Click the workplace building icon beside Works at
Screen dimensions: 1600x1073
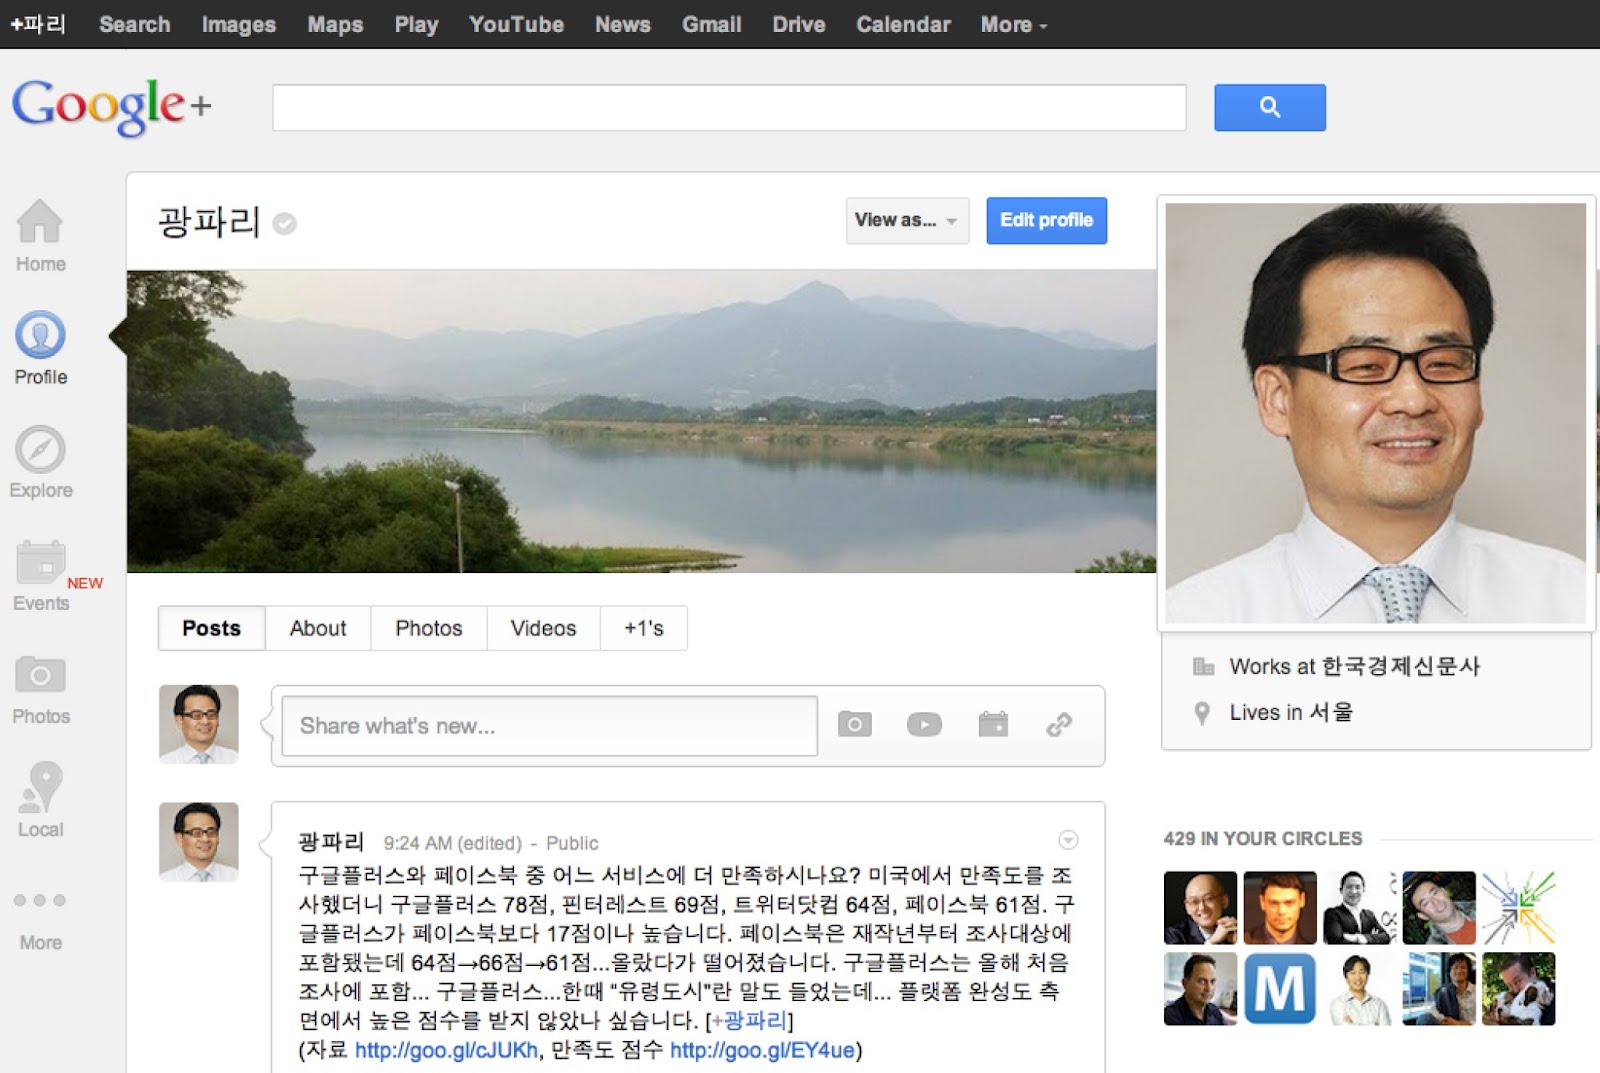pos(1203,666)
